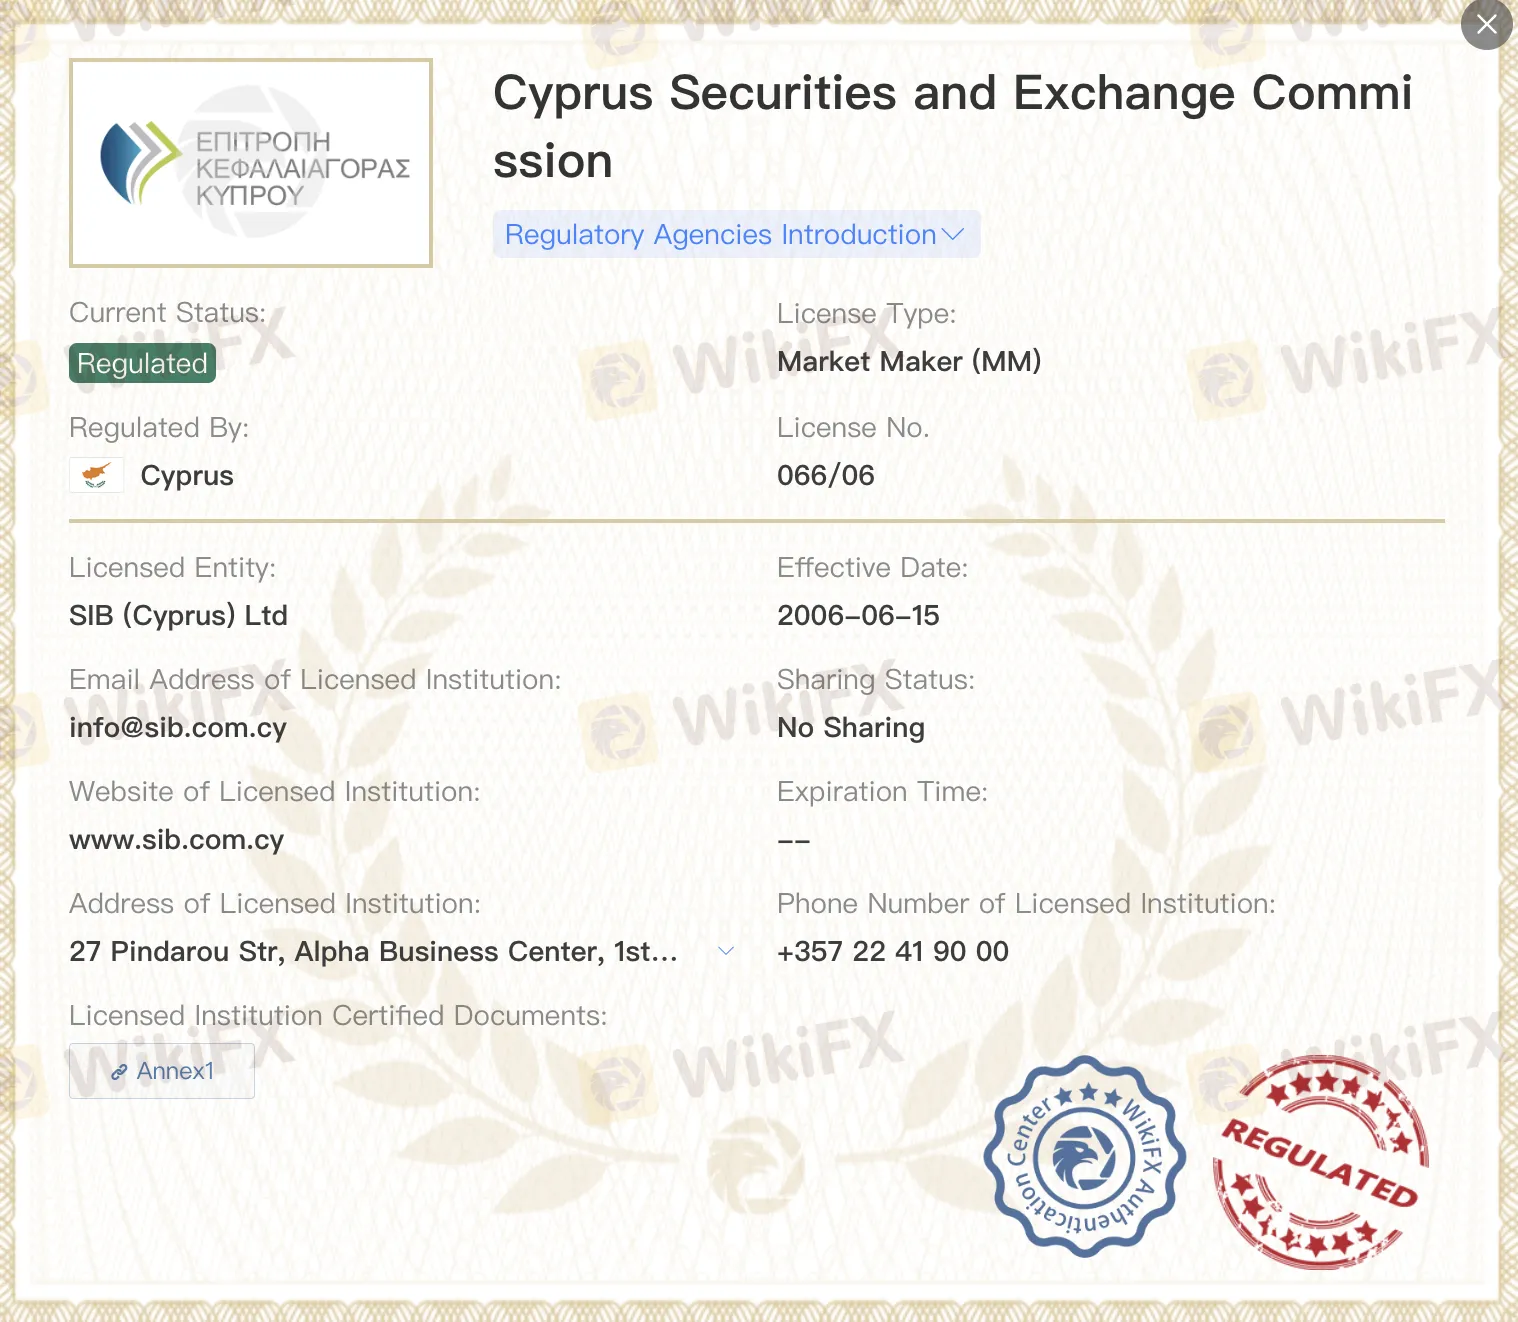Click the Cyprus flag icon

97,475
